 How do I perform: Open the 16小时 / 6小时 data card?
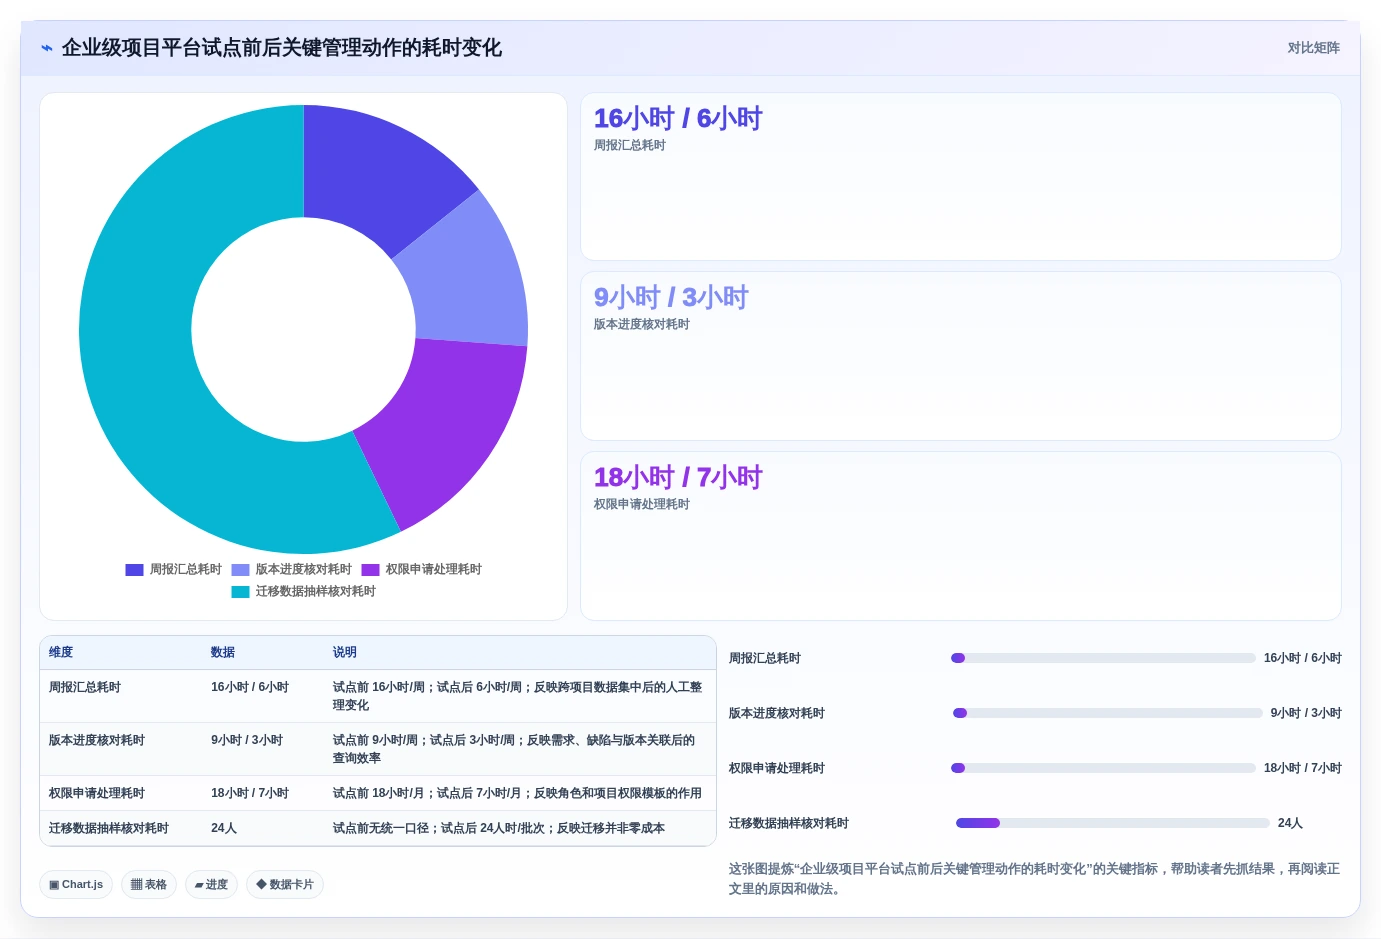(961, 177)
